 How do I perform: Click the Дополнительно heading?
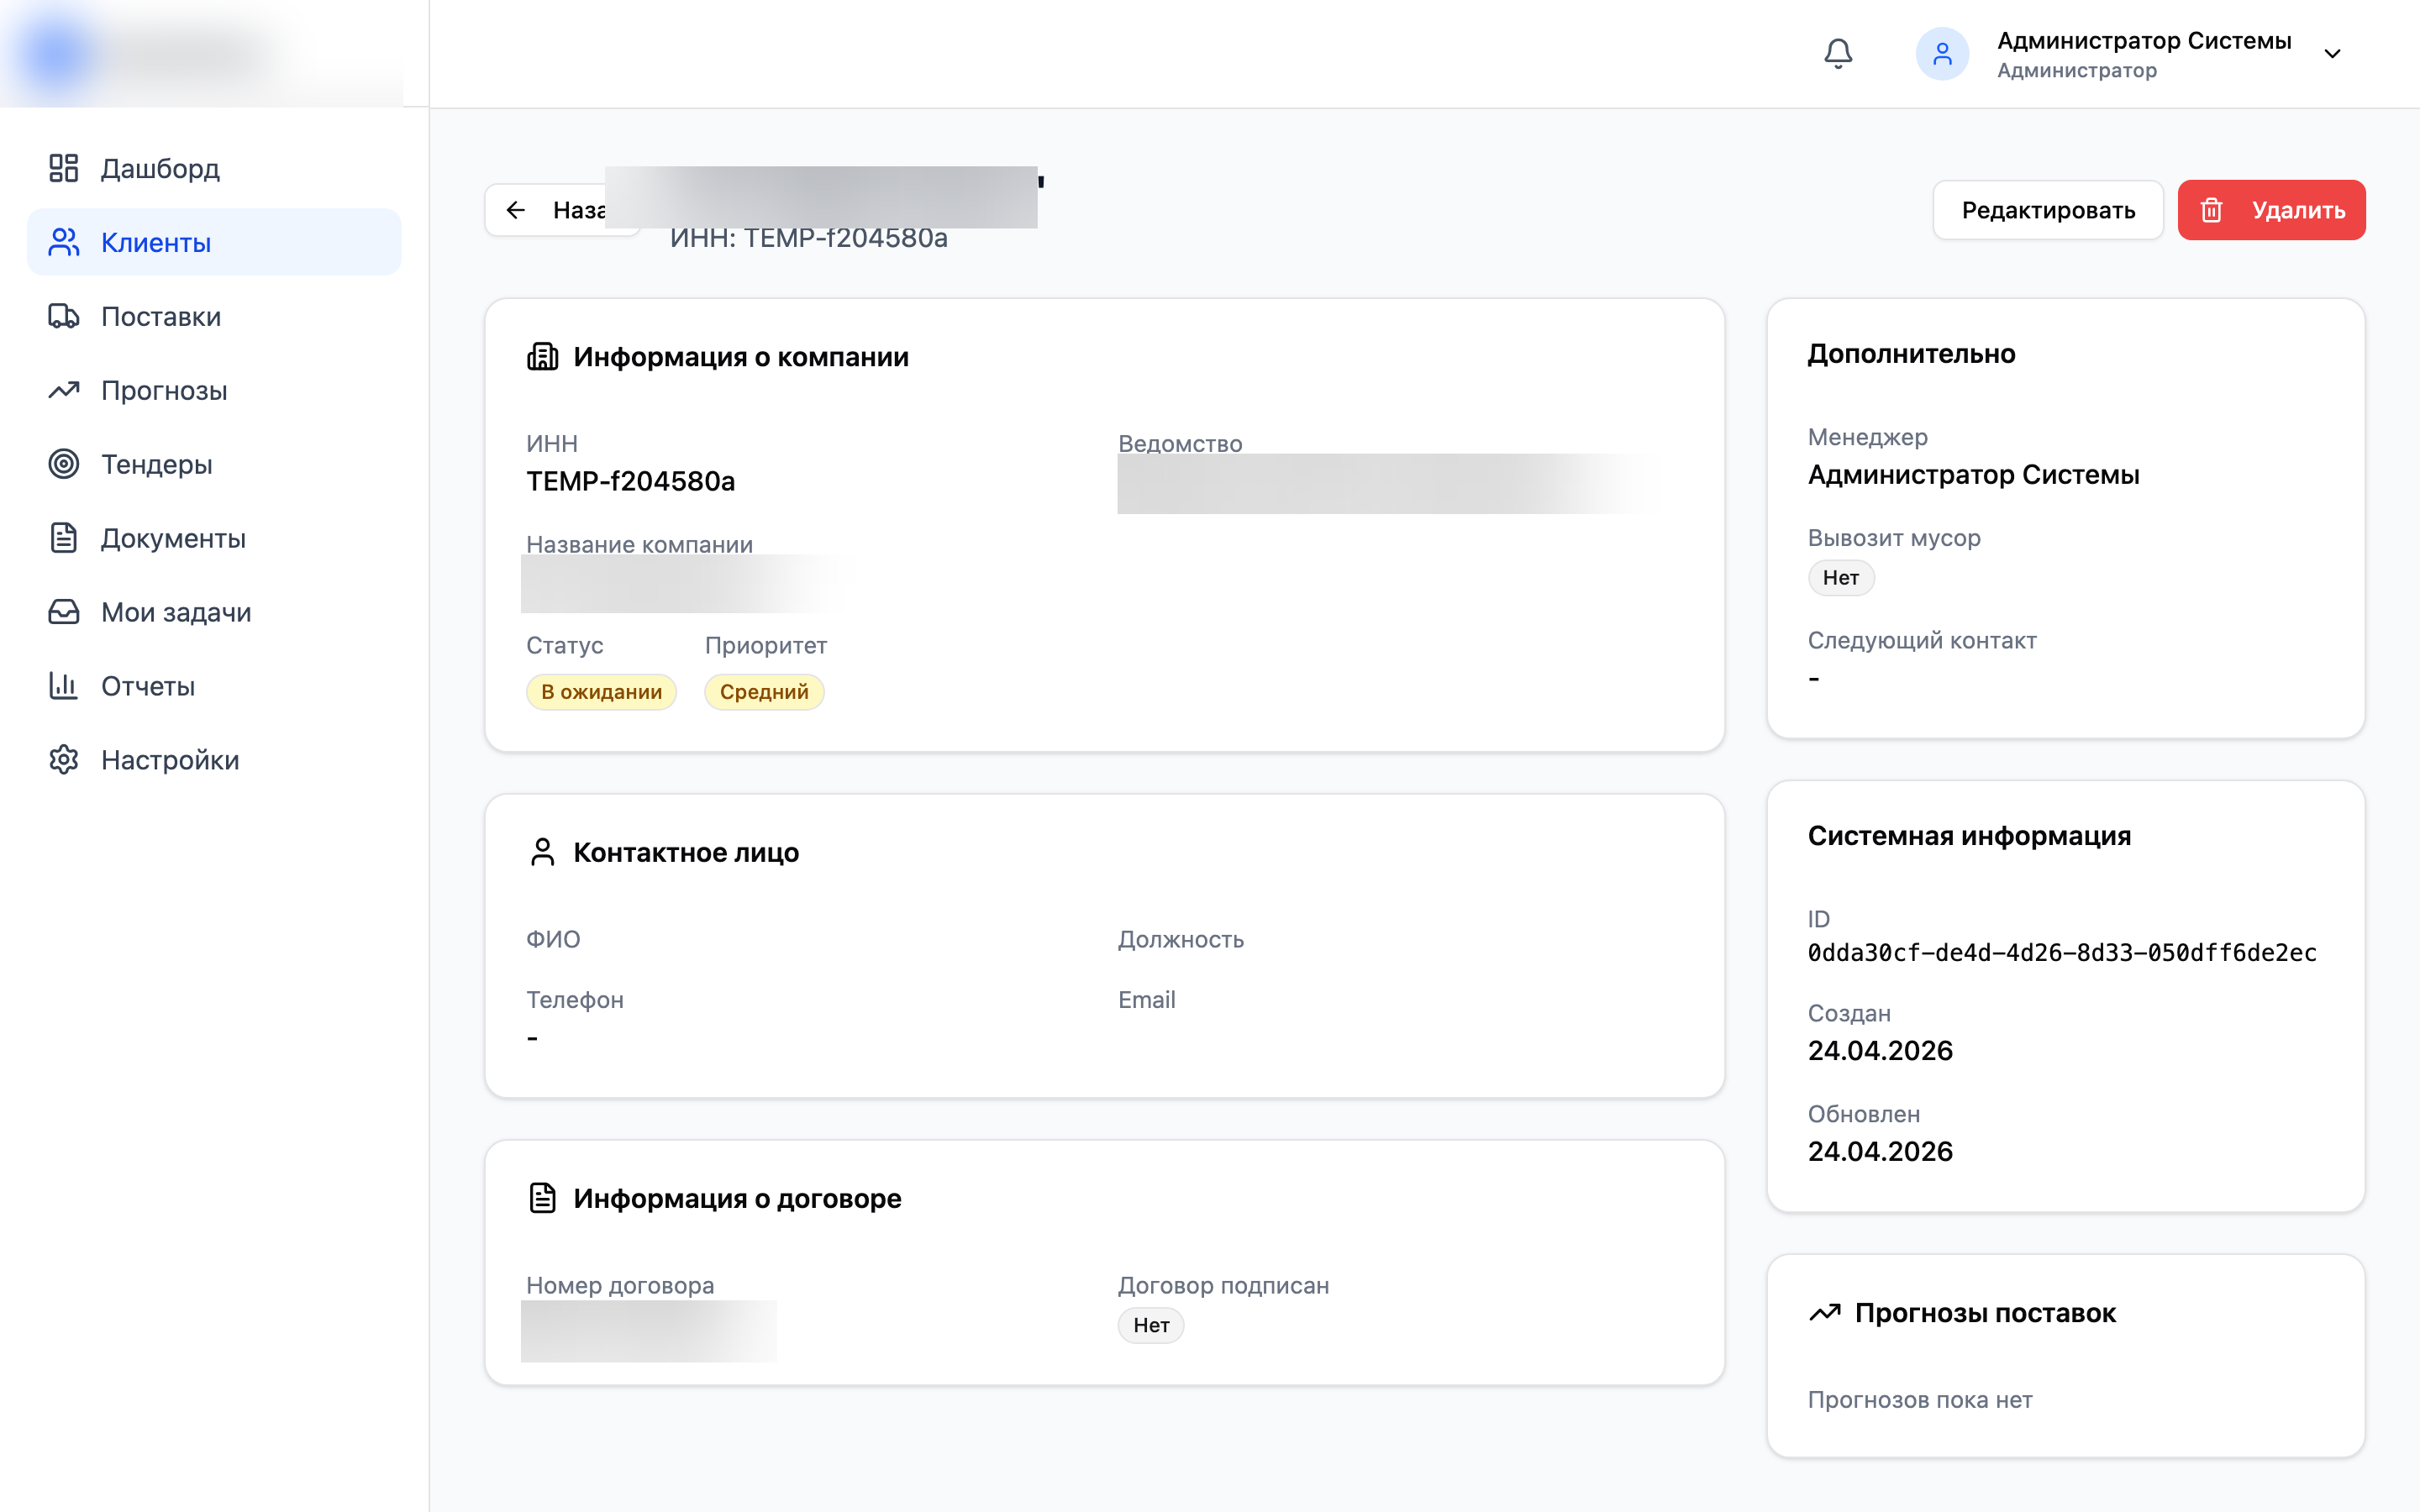1911,354
